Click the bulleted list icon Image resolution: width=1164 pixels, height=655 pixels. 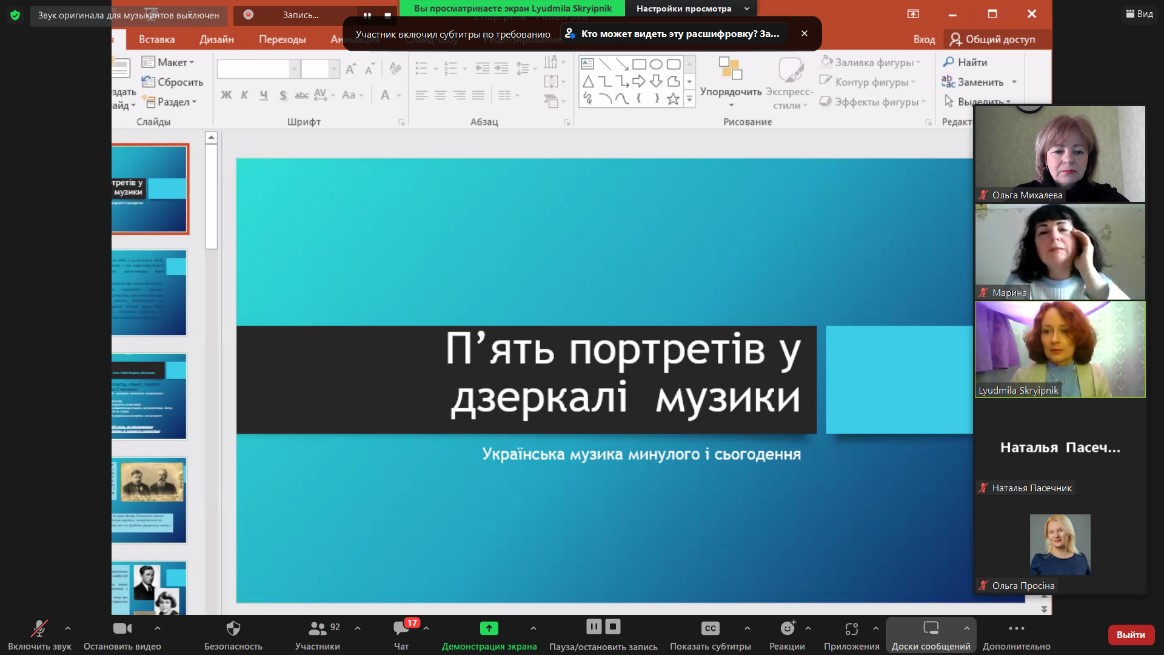422,68
